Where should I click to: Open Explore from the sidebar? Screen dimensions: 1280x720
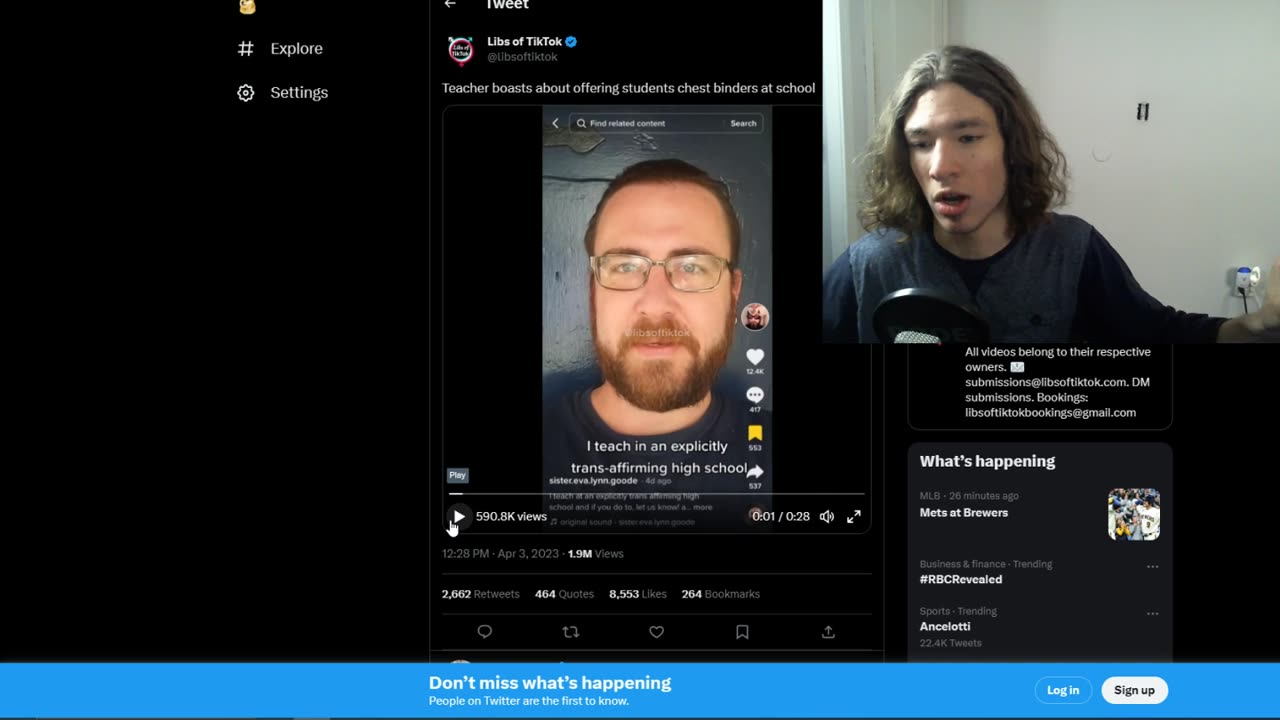point(281,48)
